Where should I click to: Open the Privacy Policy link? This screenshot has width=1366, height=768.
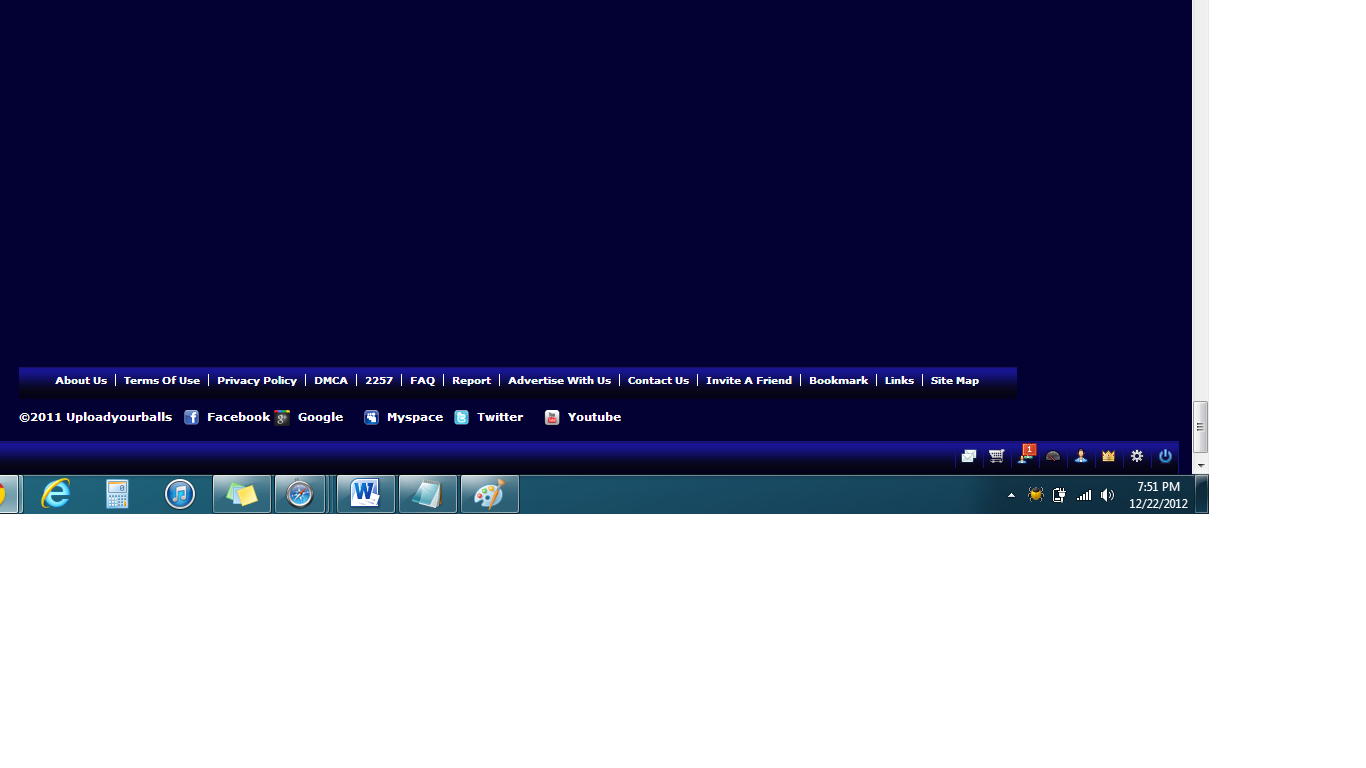(x=257, y=381)
